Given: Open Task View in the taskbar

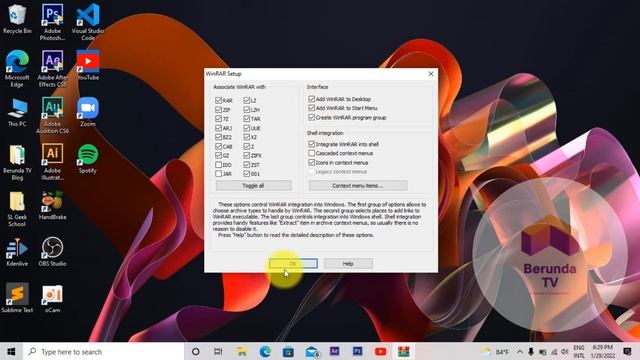Looking at the screenshot, I should (218, 351).
